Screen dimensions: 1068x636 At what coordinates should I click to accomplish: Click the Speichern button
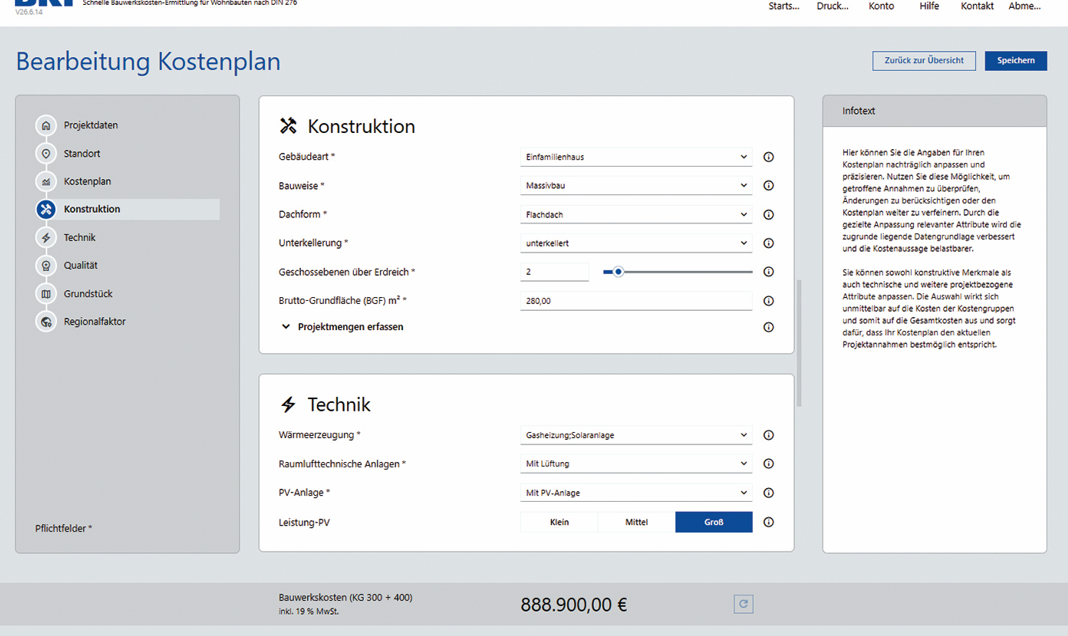click(x=1016, y=61)
